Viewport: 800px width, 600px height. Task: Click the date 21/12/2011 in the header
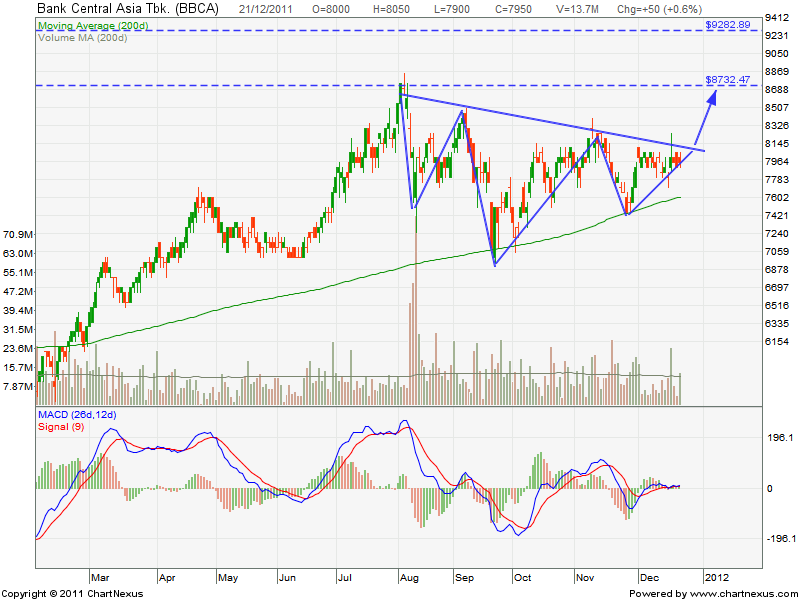tap(268, 8)
